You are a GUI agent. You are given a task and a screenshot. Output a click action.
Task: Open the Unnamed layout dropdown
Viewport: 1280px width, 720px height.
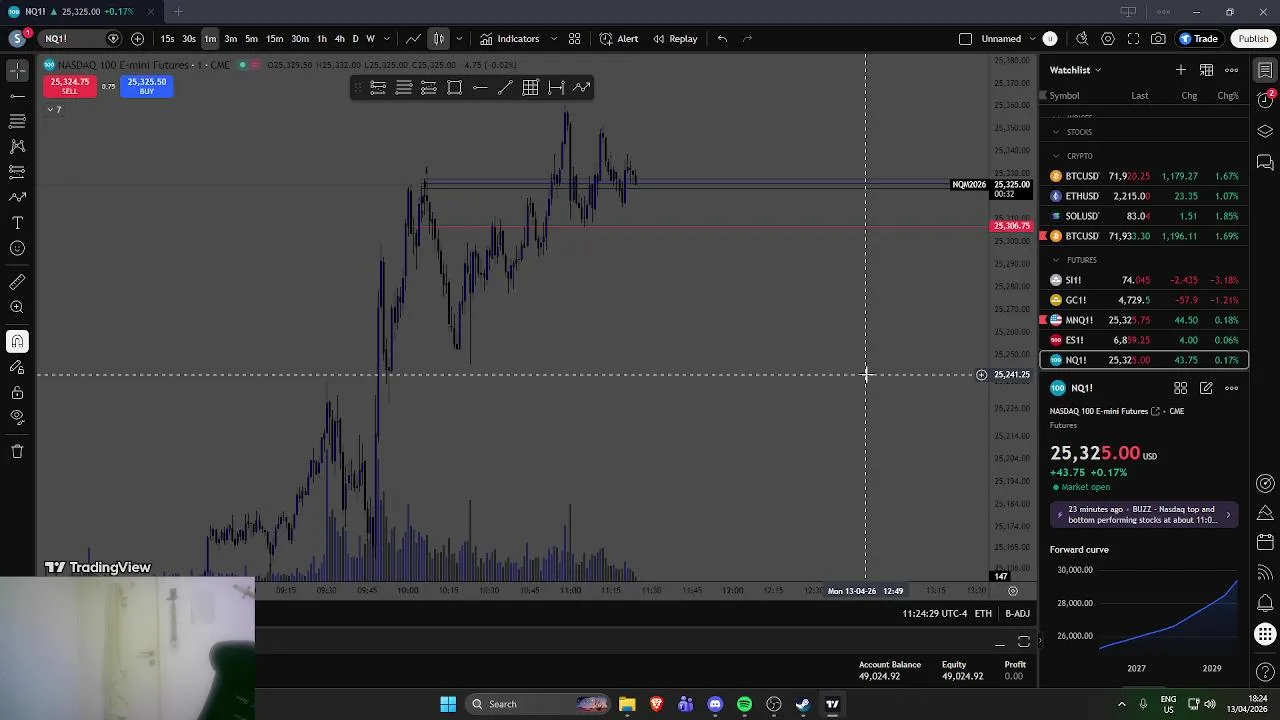point(1008,39)
